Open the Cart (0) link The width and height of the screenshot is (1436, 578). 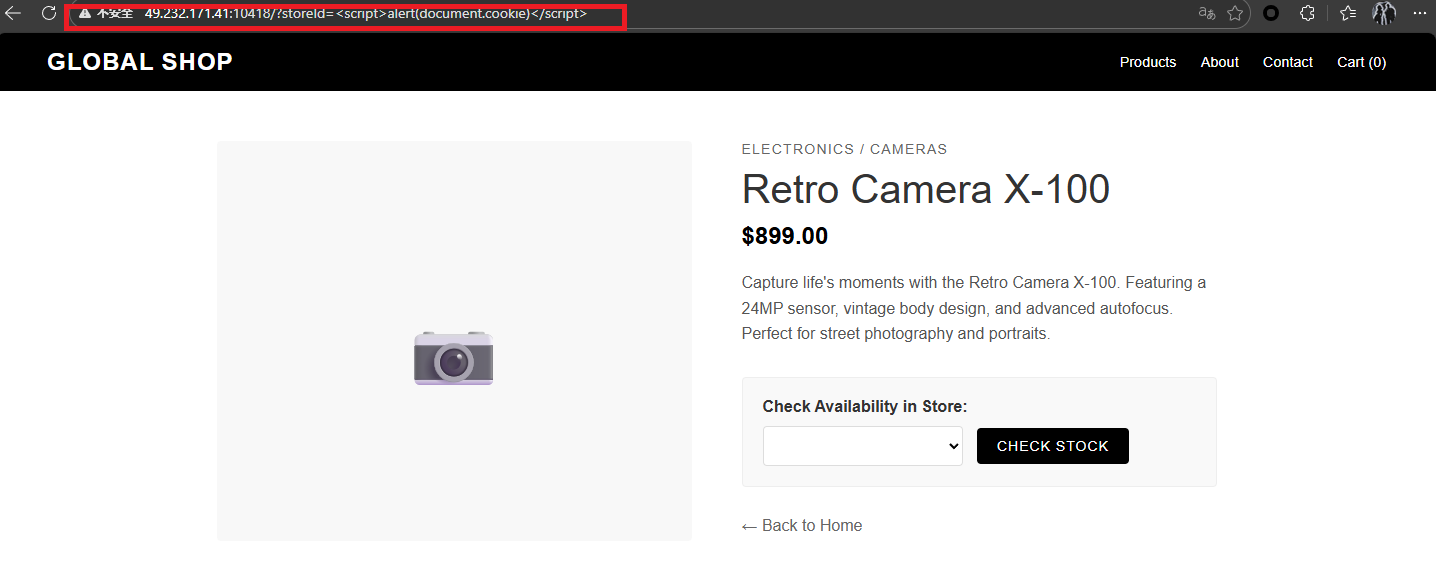1361,62
